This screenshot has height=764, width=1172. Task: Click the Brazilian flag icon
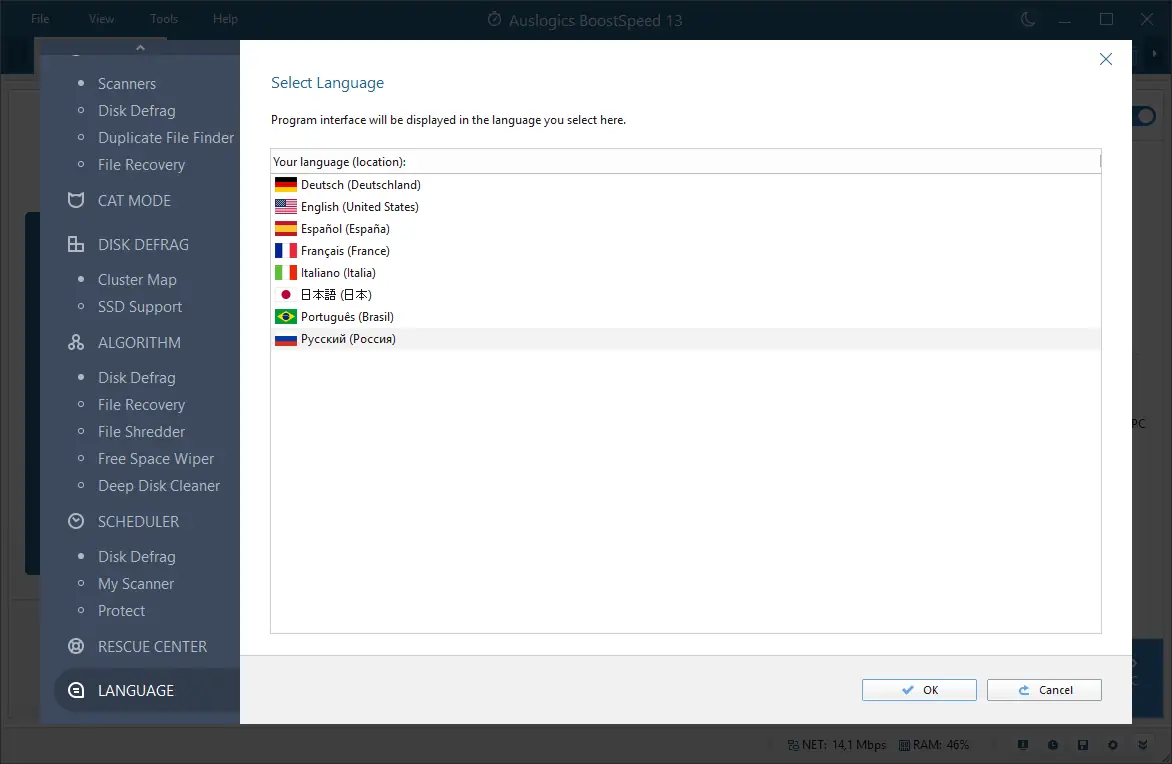click(286, 317)
